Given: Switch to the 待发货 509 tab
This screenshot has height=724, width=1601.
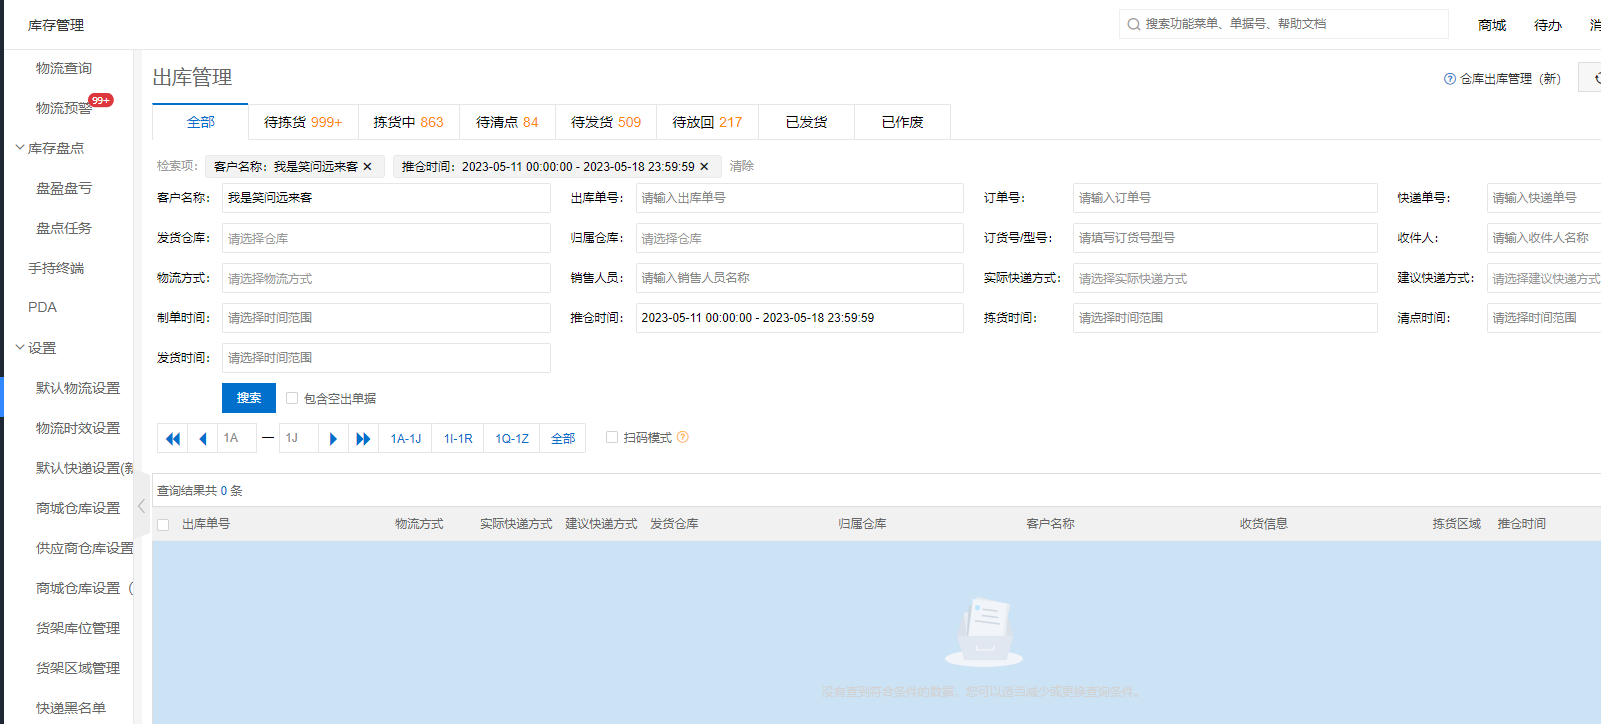Looking at the screenshot, I should click(606, 122).
